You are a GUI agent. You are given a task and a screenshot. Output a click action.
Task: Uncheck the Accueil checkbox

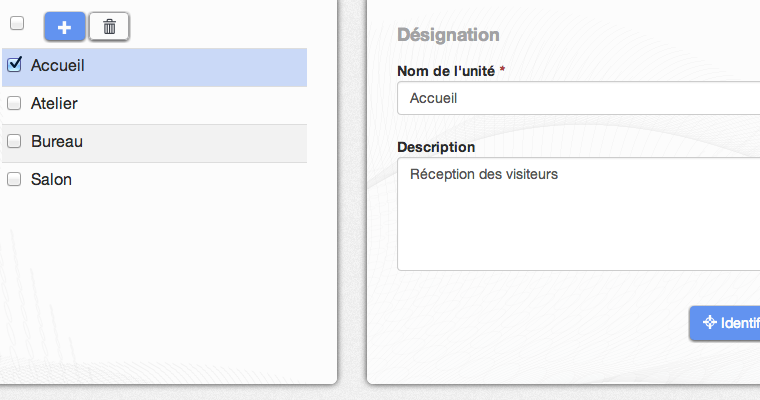tap(15, 64)
